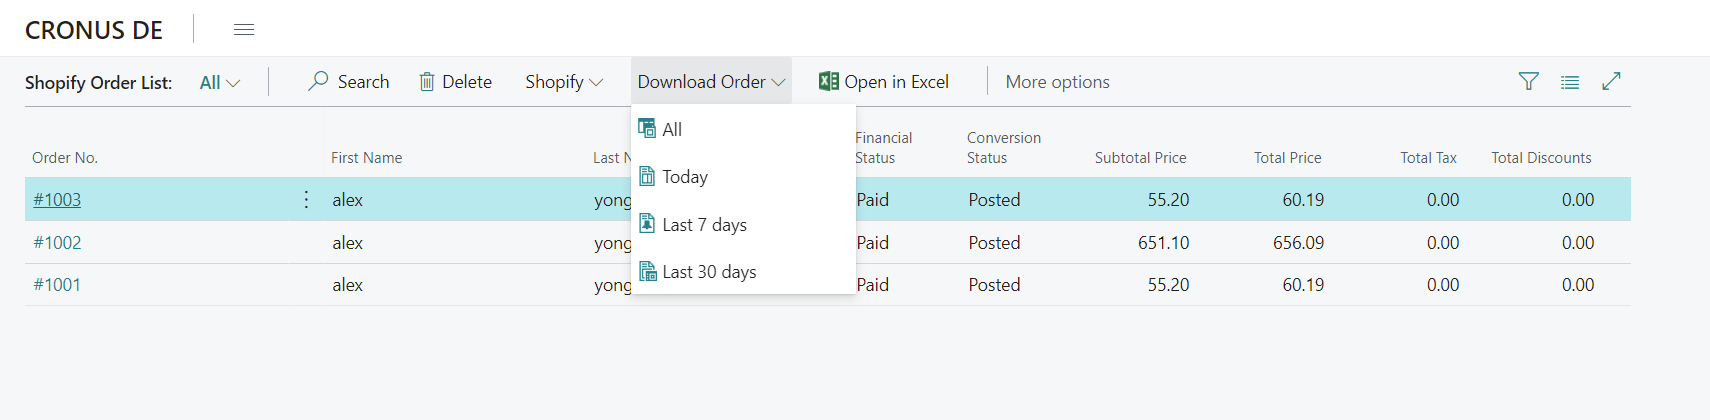
Task: Expand the All view selector dropdown
Action: tap(220, 82)
